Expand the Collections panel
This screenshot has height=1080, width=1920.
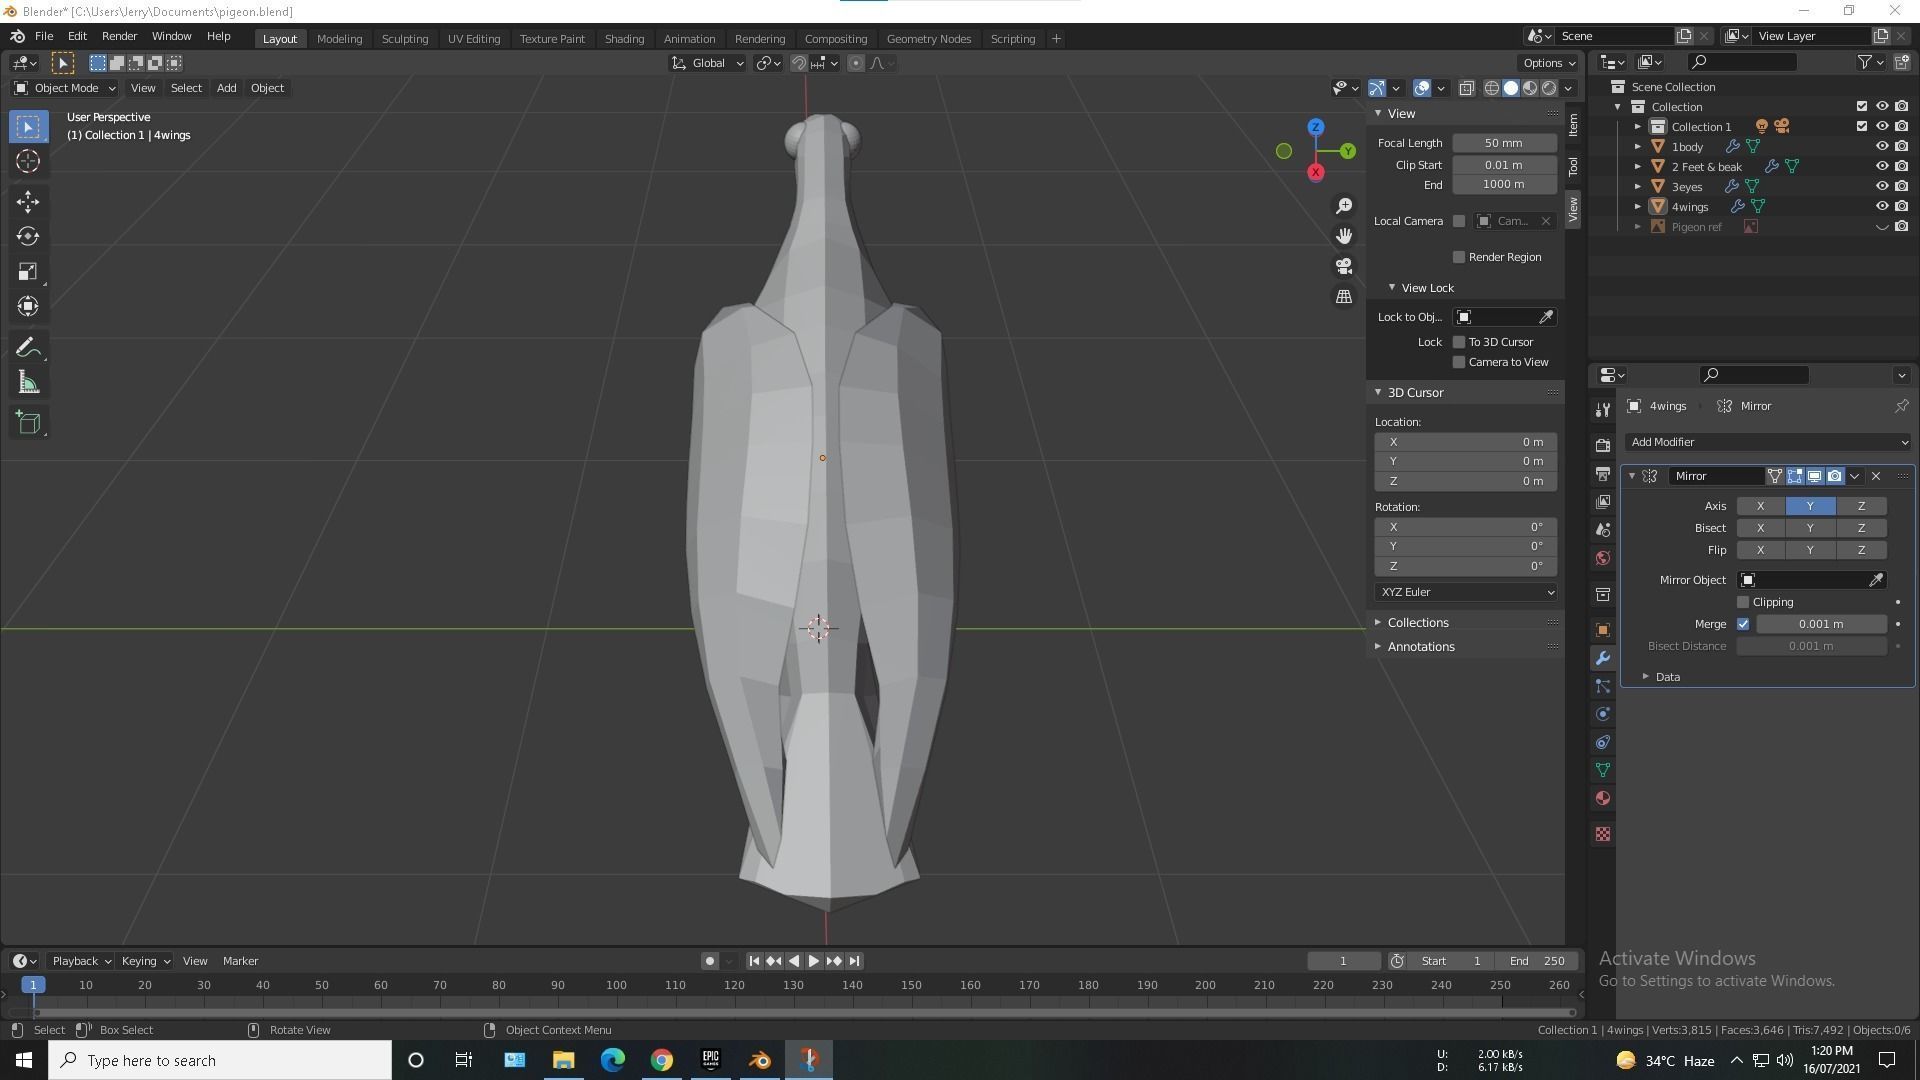[1418, 622]
